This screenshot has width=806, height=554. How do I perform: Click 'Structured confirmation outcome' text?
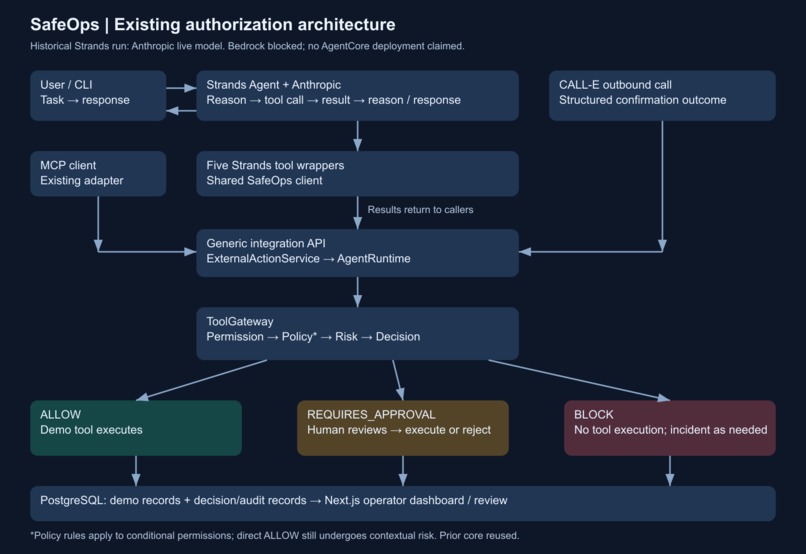[643, 100]
